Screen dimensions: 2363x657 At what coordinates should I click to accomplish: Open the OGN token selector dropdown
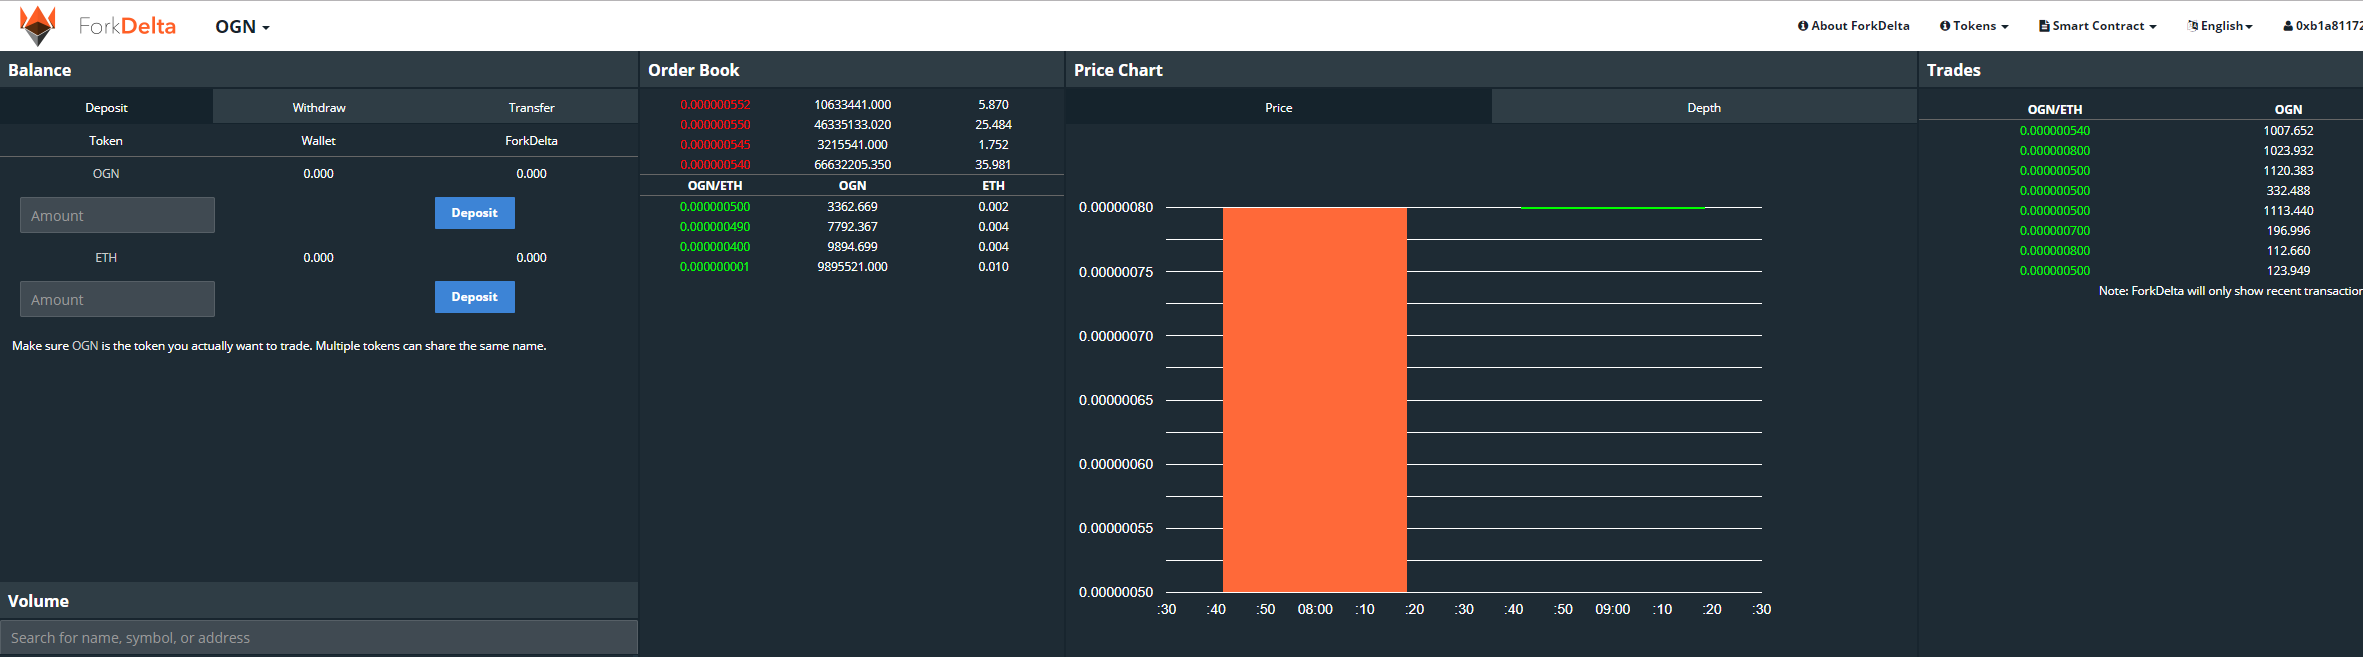pos(242,27)
